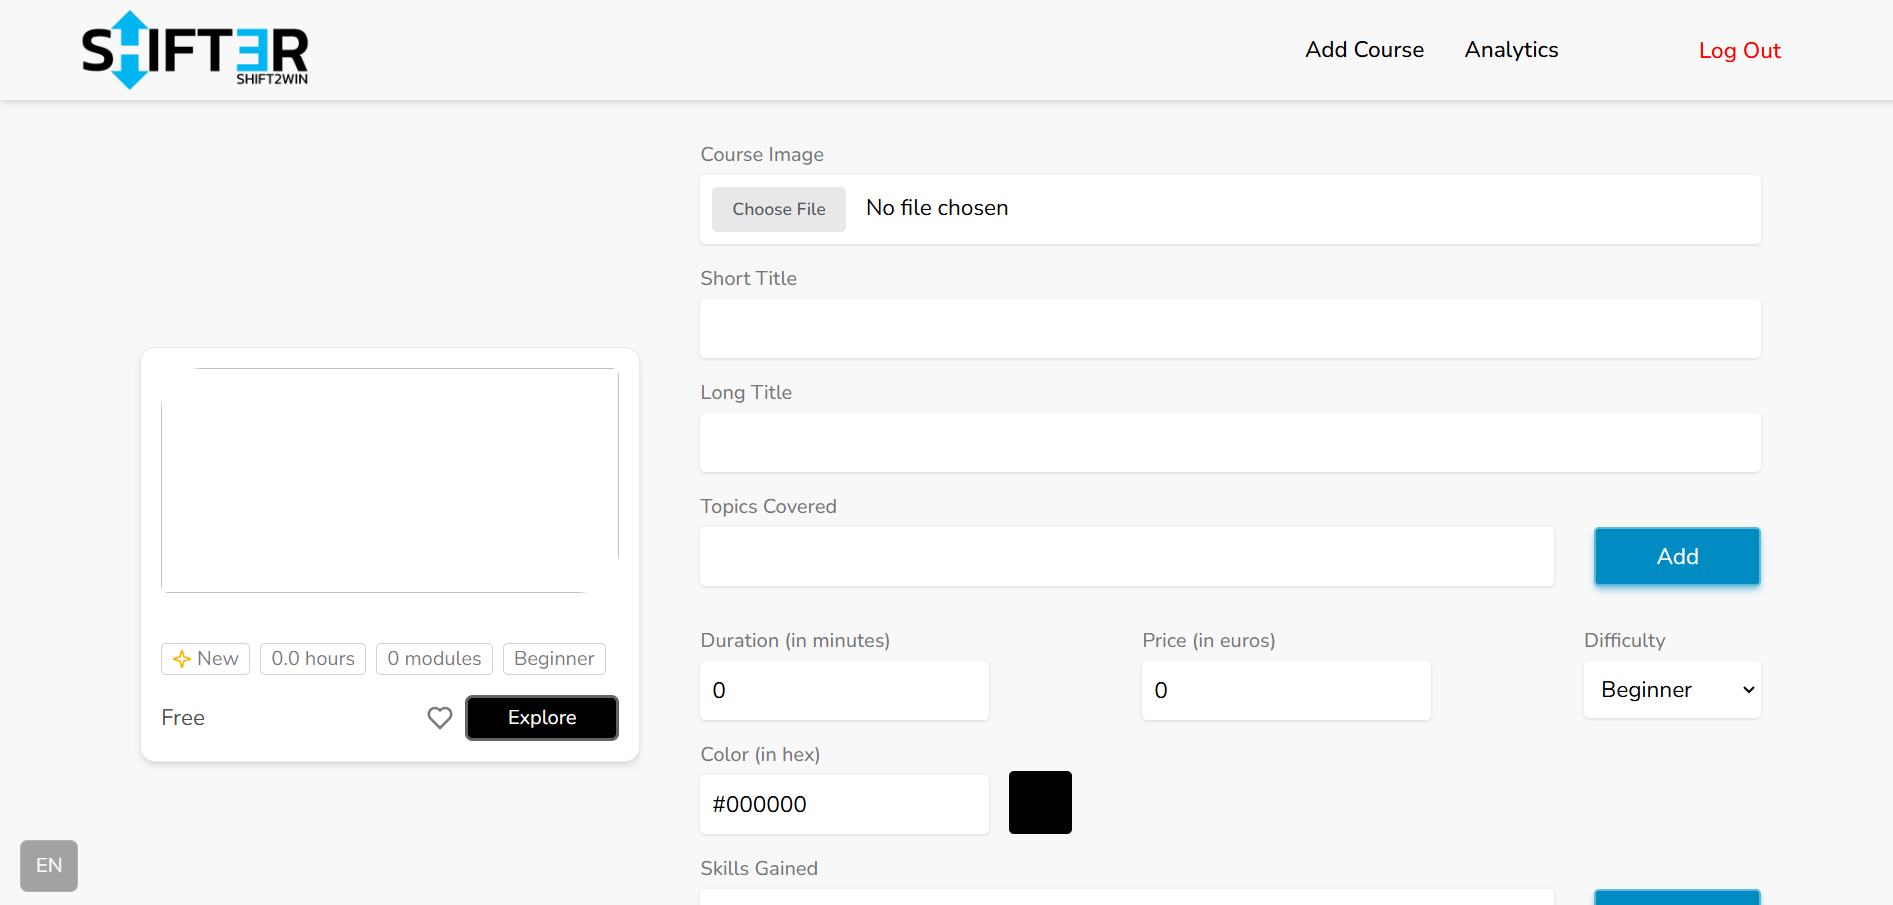Expand the Difficulty dropdown
Viewport: 1893px width, 905px height.
tap(1671, 690)
